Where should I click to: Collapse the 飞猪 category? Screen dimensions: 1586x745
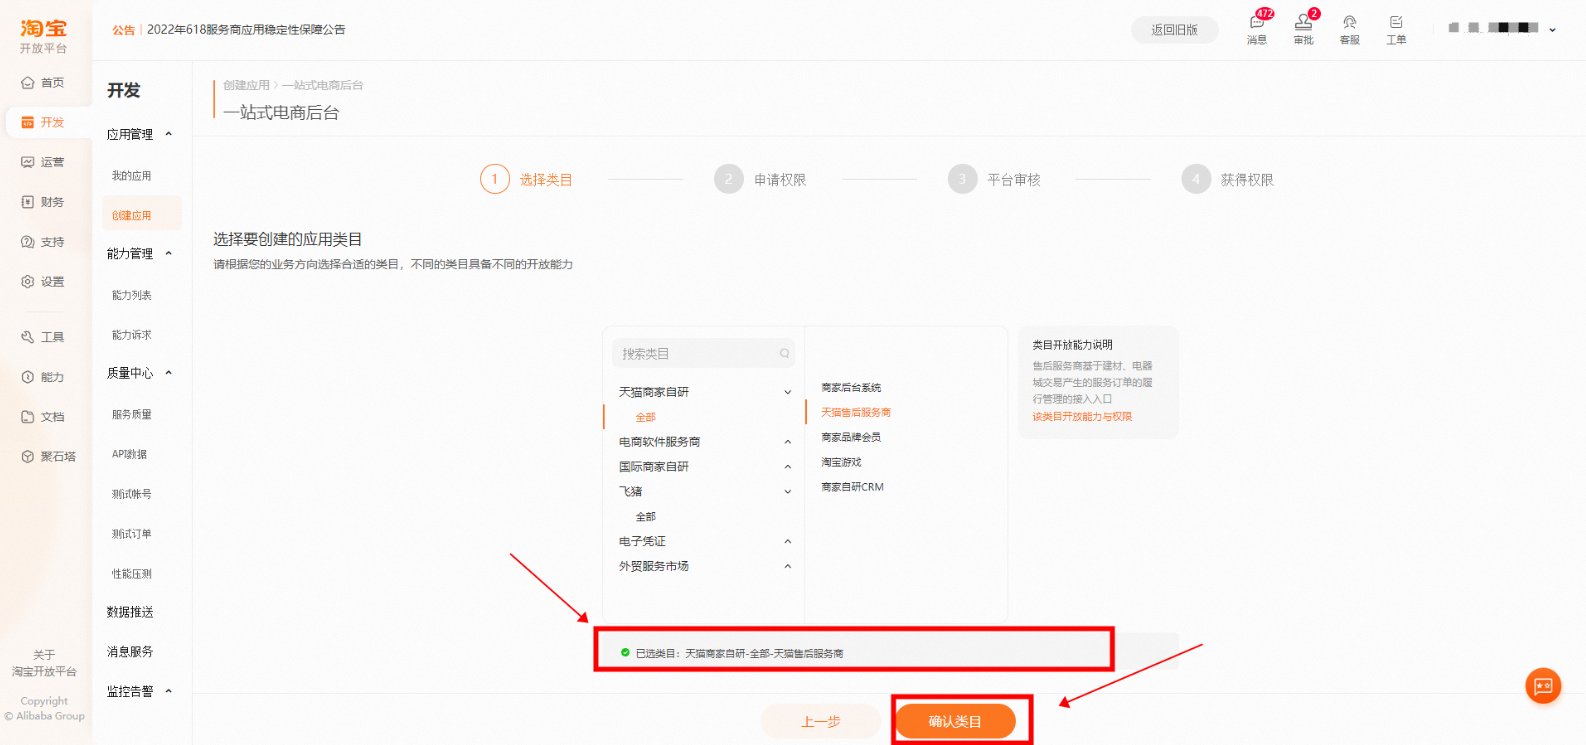point(788,492)
